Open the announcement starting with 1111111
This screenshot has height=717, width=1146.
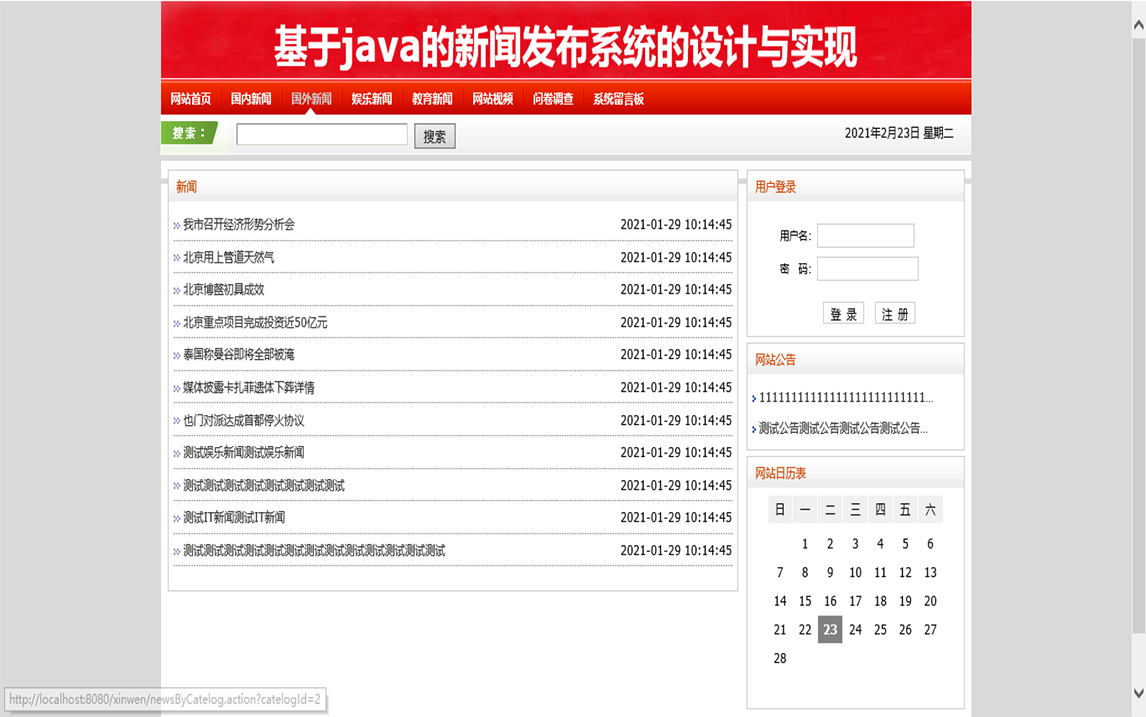(846, 398)
